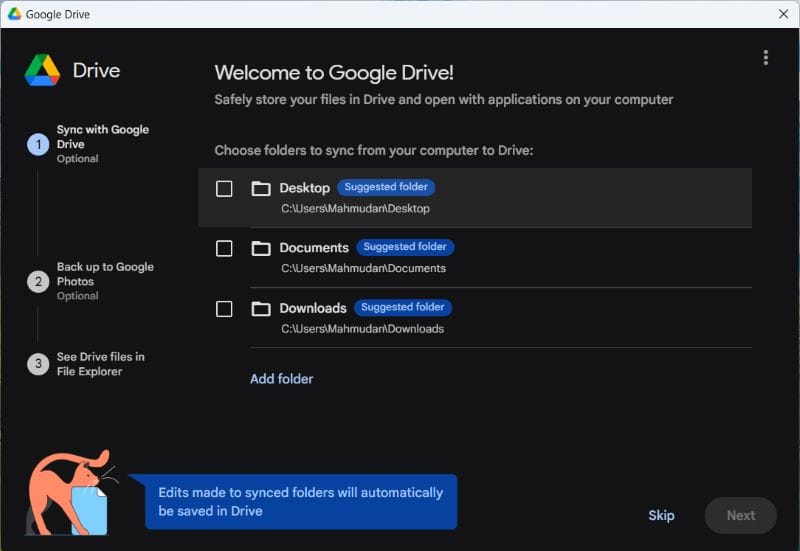Click the Google Drive logo in sidebar
The height and width of the screenshot is (551, 800).
(x=43, y=70)
